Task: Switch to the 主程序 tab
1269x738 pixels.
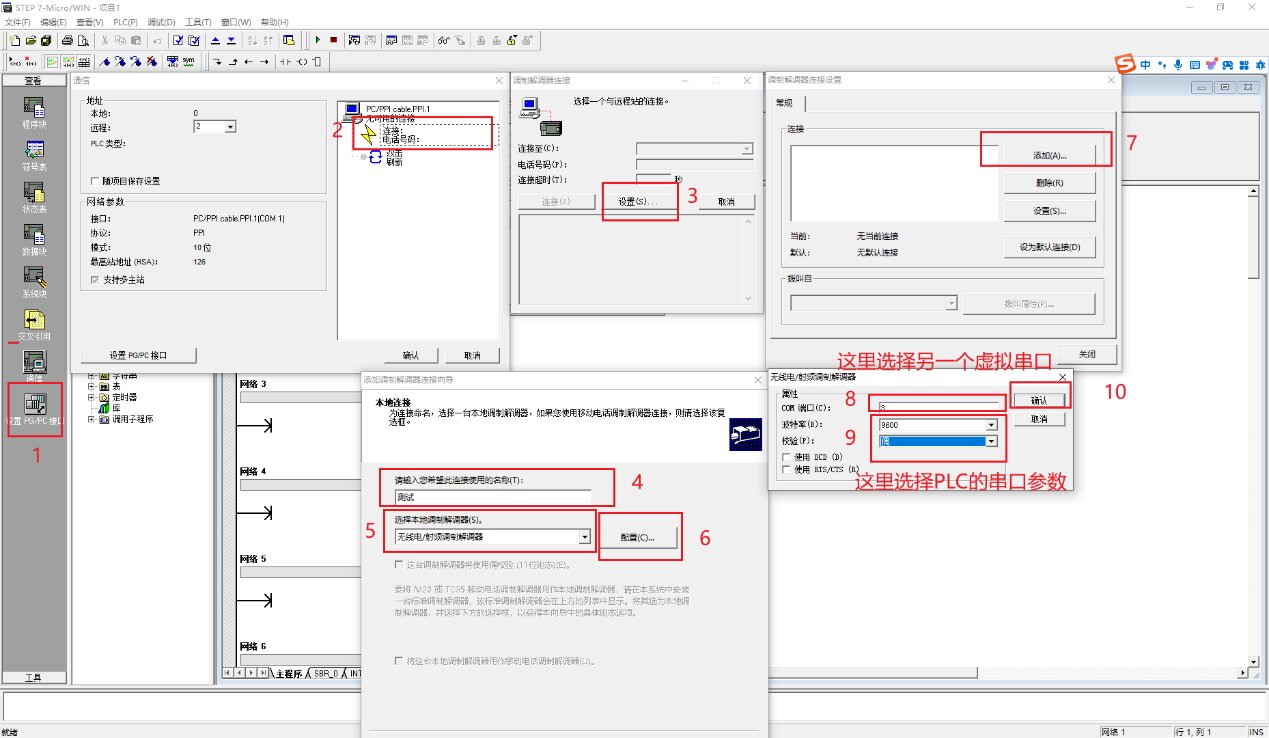Action: tap(288, 673)
